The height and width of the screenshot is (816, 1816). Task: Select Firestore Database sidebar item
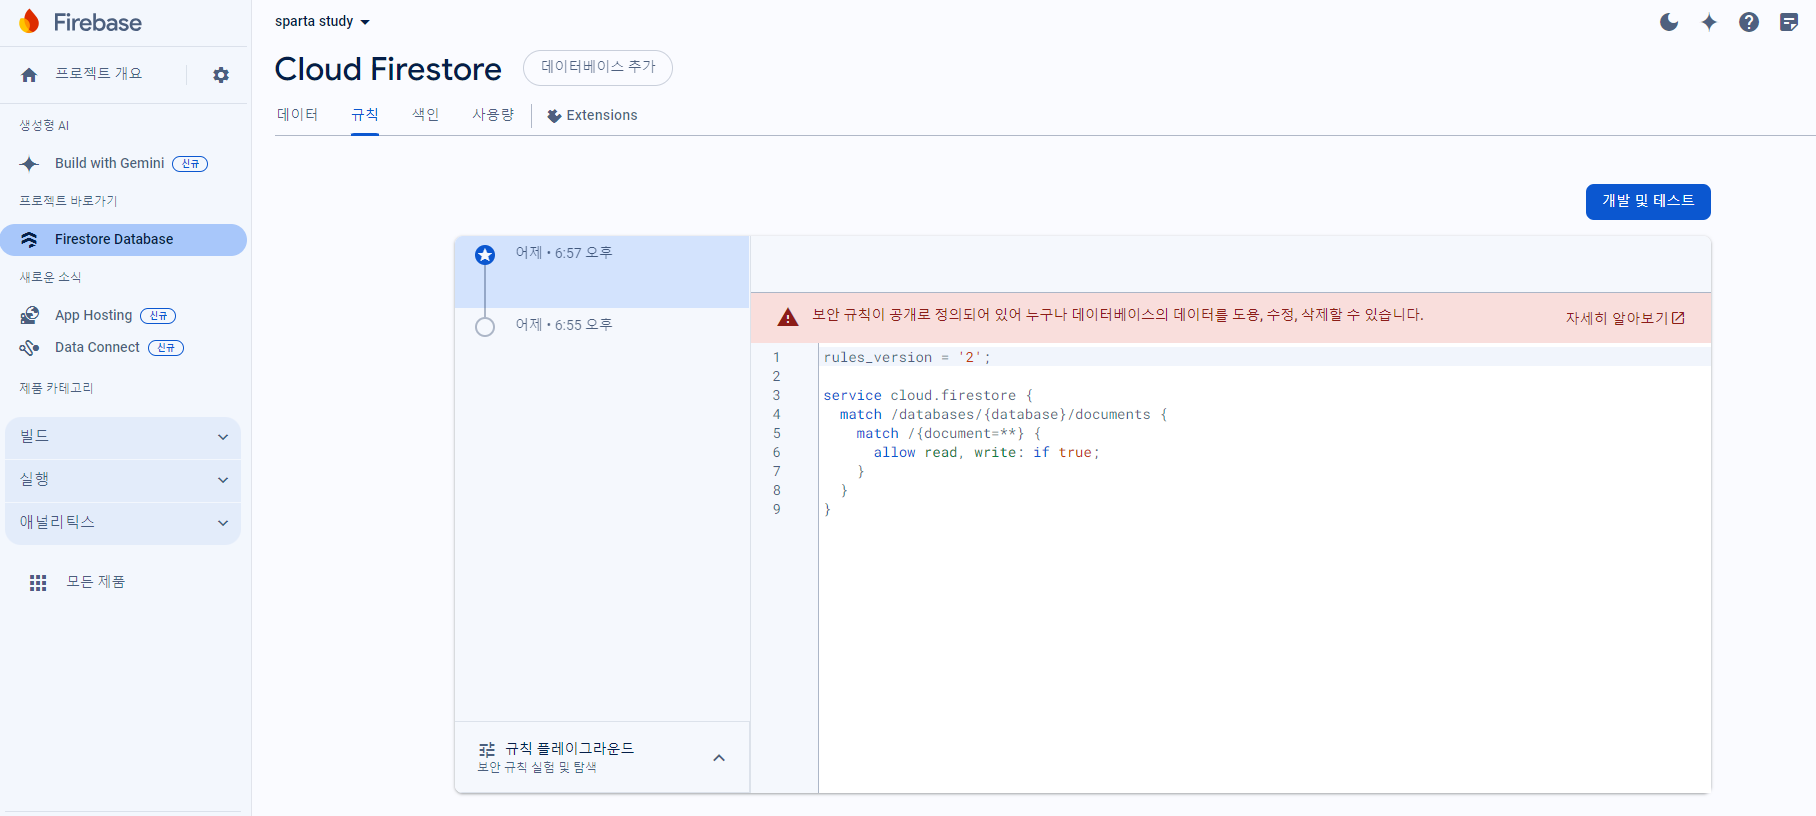pos(123,240)
